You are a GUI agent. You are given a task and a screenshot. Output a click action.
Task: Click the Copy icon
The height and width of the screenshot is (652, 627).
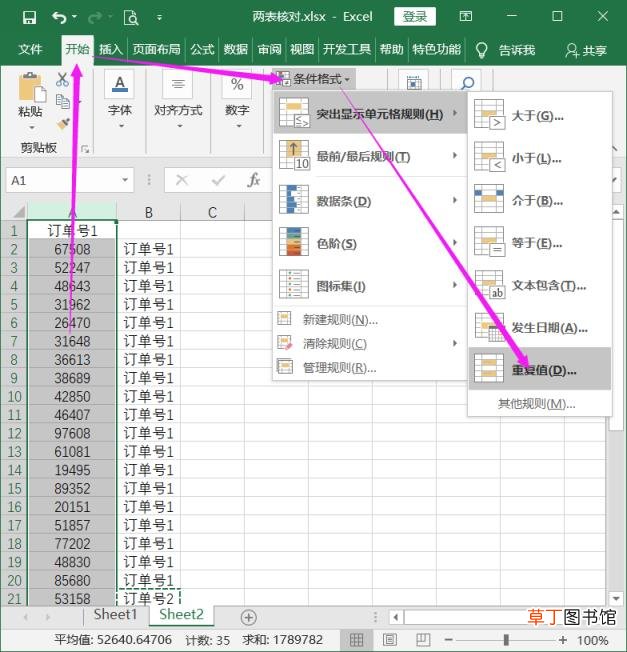click(x=63, y=101)
